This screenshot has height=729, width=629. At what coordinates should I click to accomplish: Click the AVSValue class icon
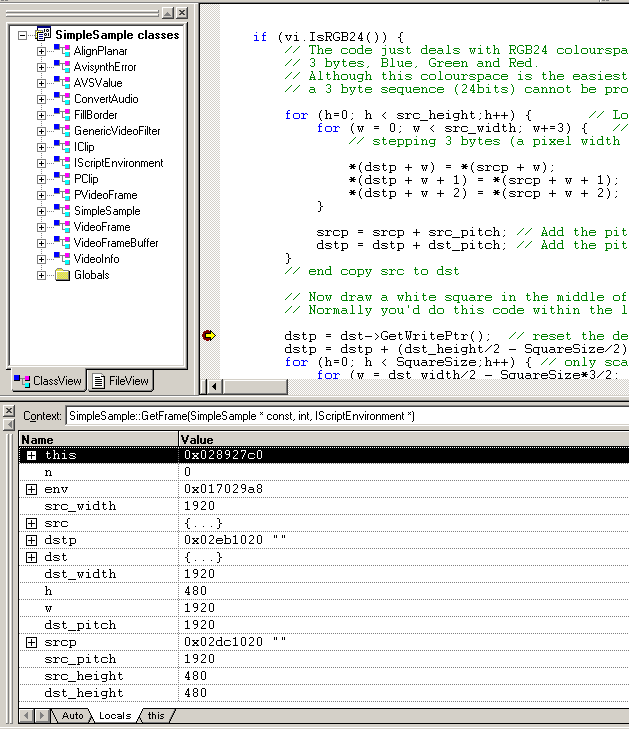(x=62, y=83)
